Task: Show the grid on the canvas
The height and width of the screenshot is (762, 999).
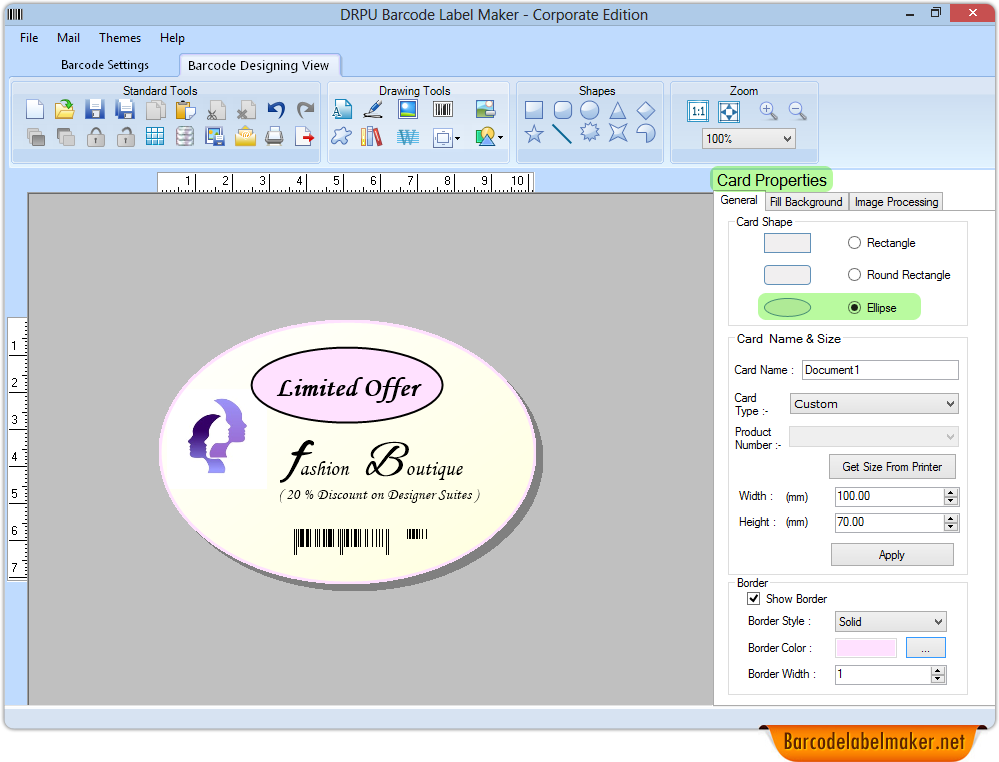Action: (155, 136)
